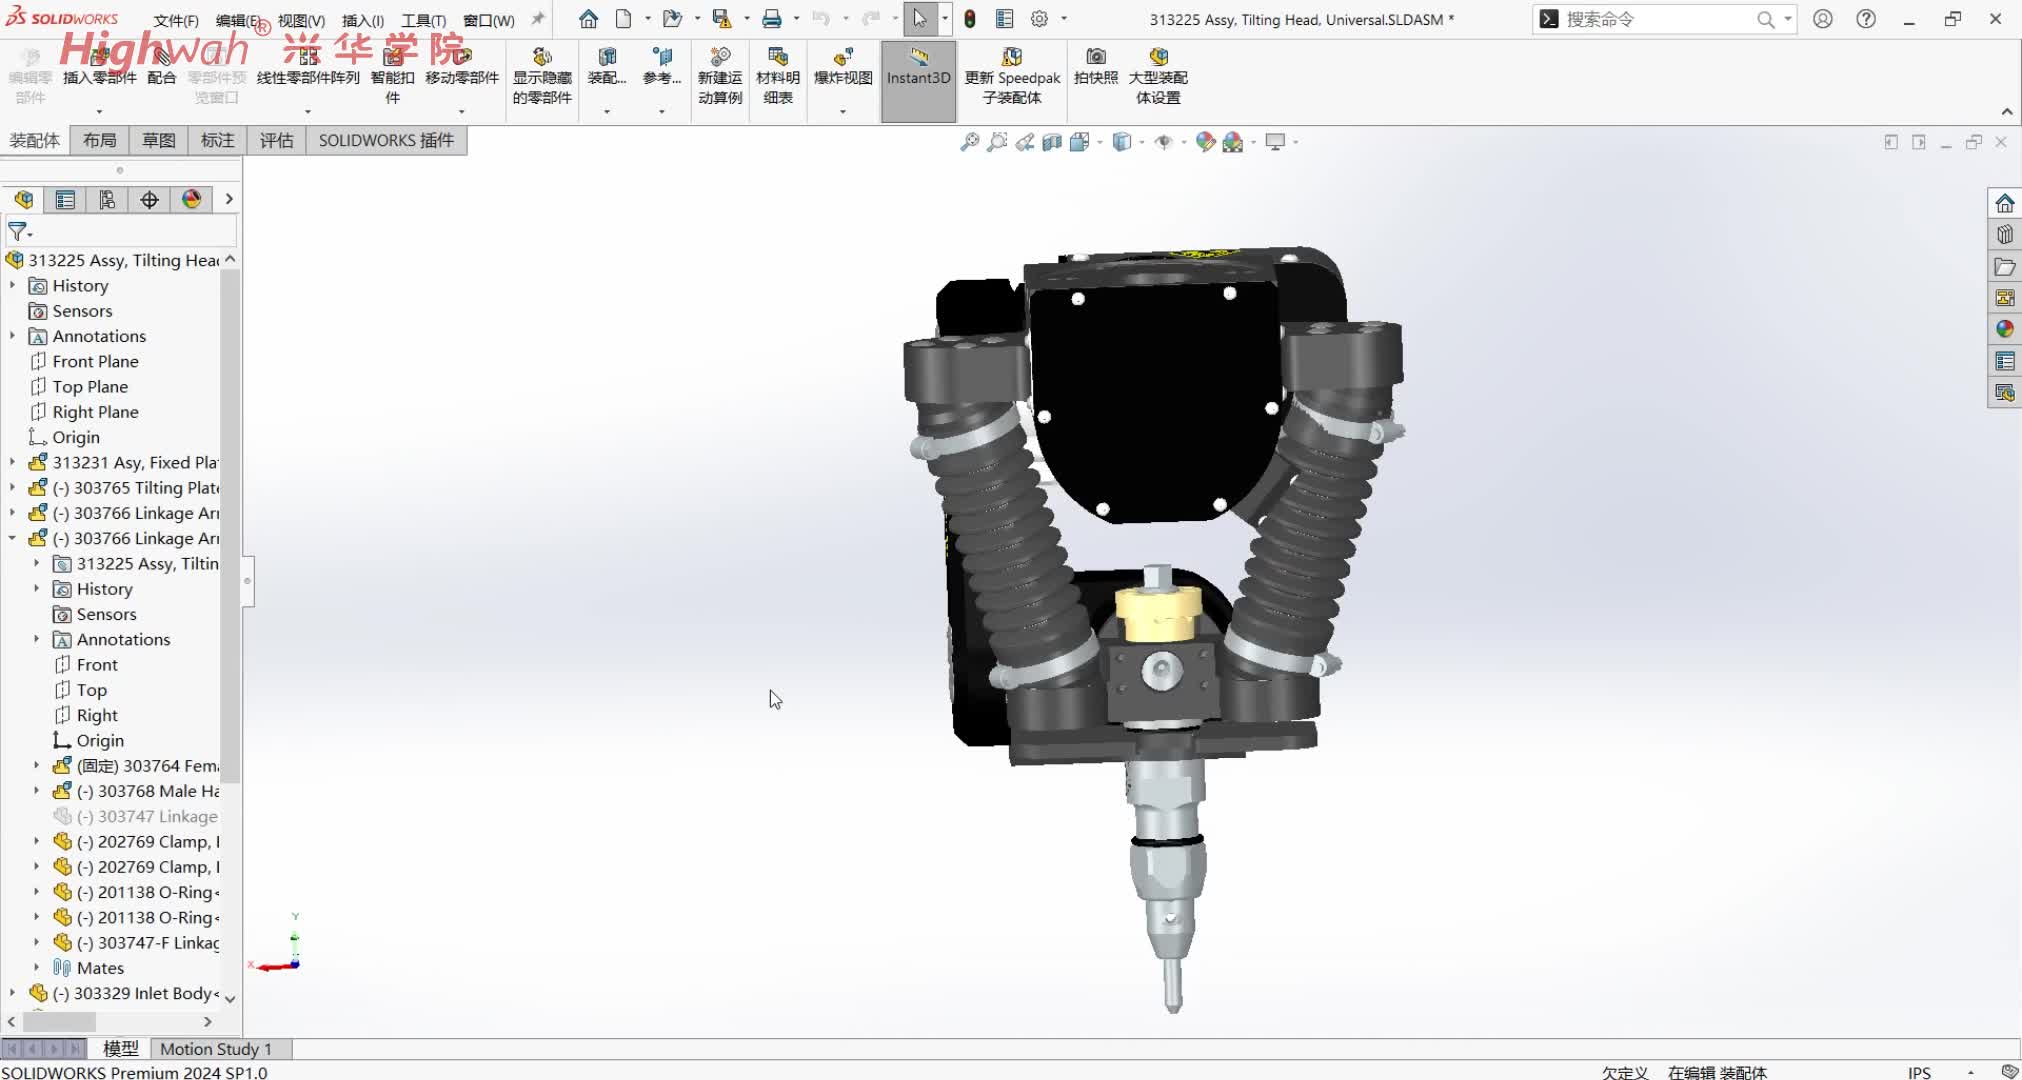Expand the Mates folder
Viewport: 2022px width, 1080px height.
click(37, 967)
